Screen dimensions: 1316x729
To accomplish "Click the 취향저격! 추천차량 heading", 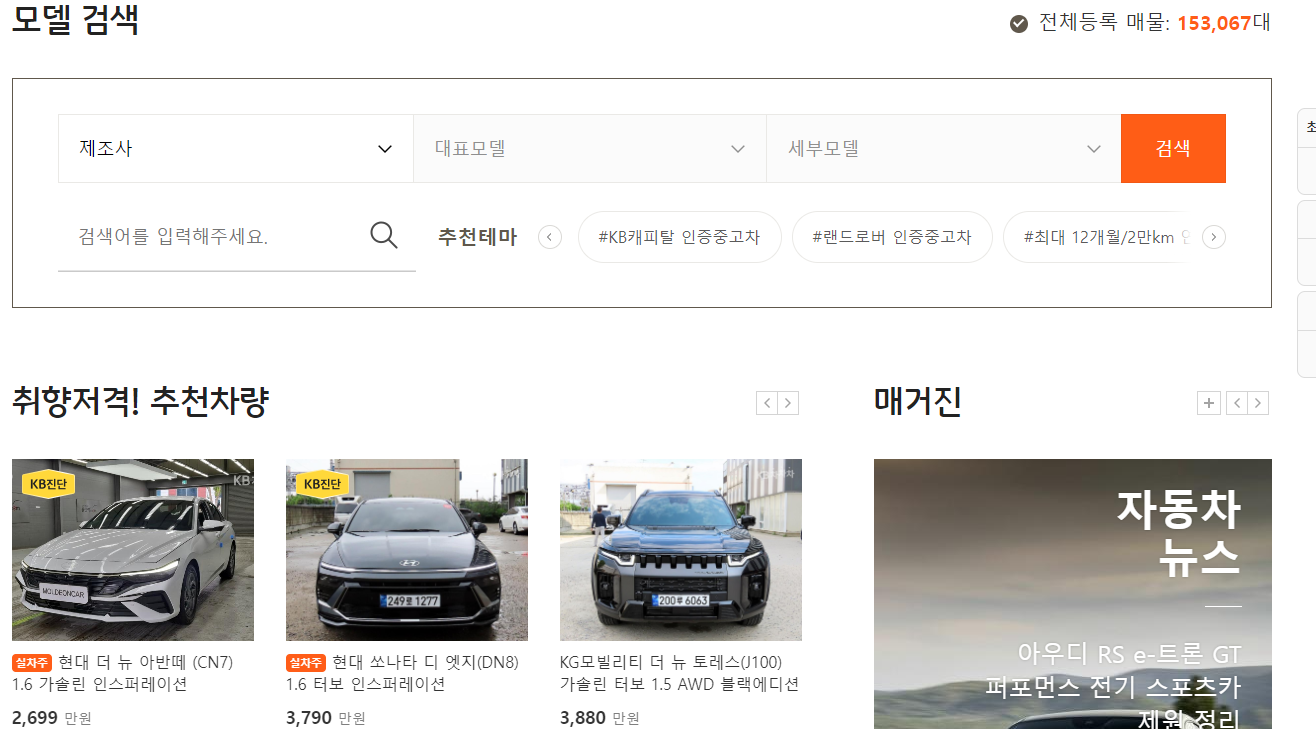I will (x=140, y=402).
